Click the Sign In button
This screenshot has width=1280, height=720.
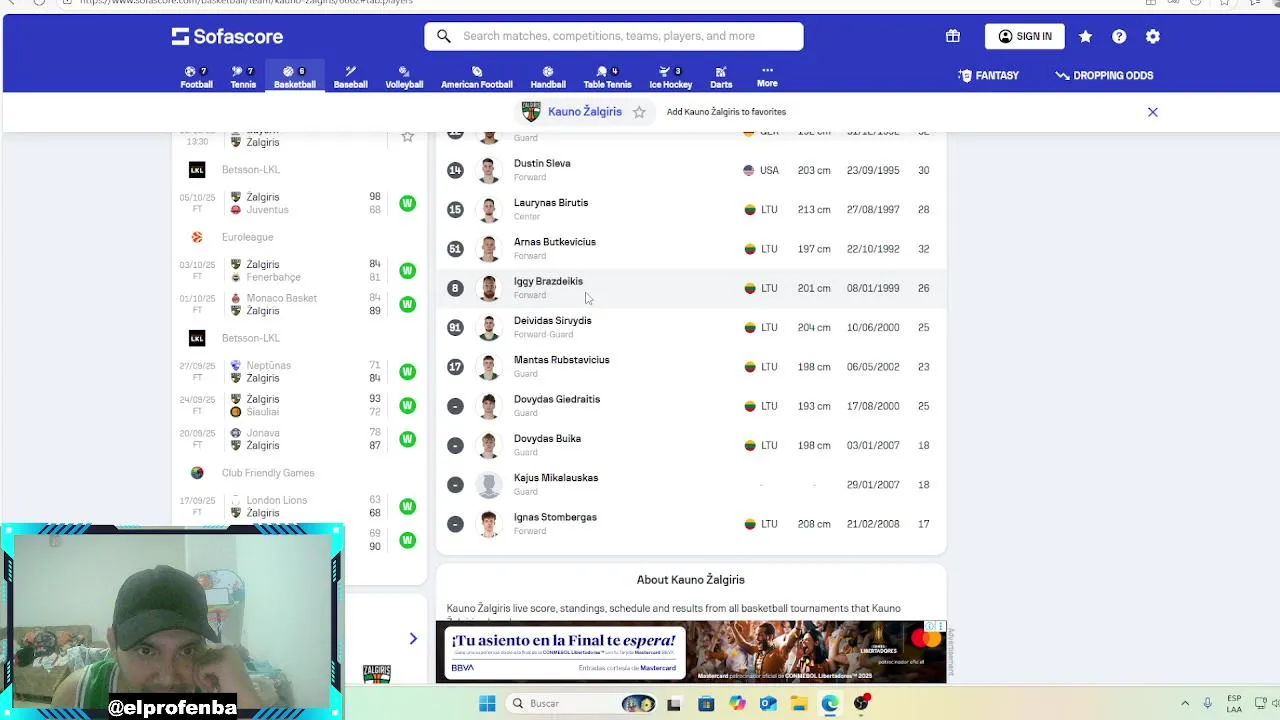(1025, 36)
